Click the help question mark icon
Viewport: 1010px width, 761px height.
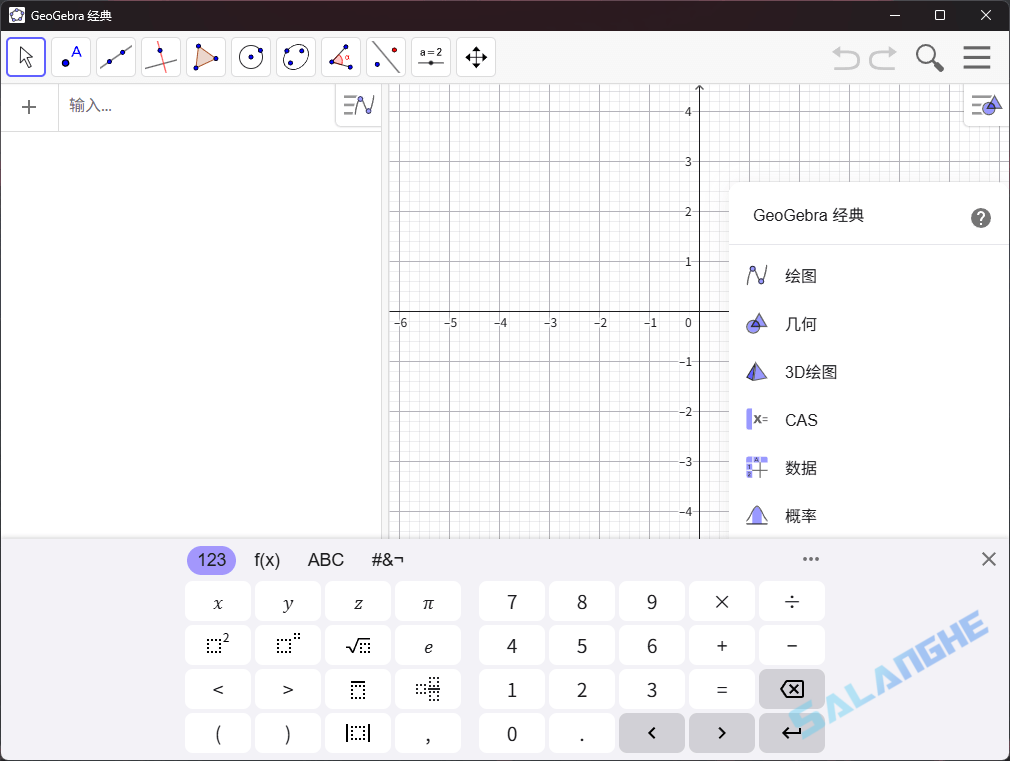[981, 217]
